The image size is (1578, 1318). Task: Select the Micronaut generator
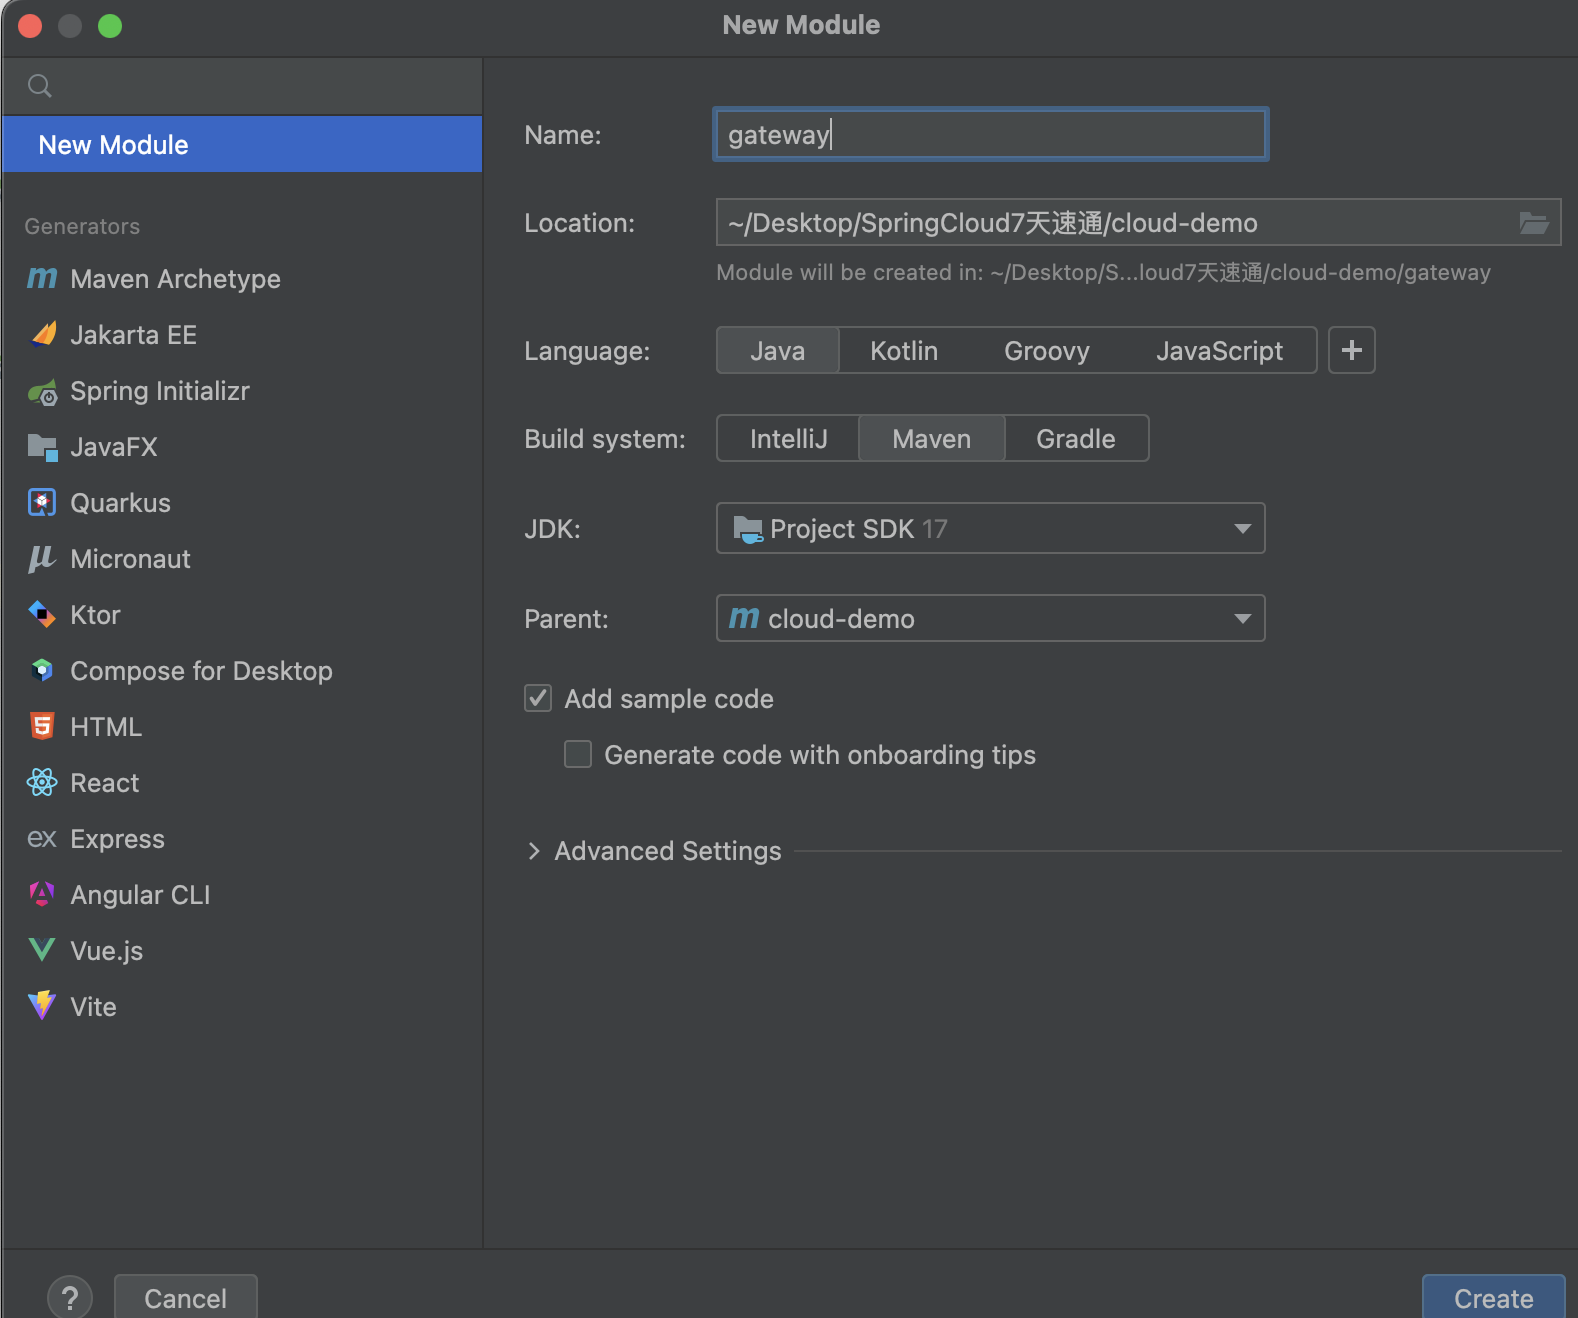point(242,559)
